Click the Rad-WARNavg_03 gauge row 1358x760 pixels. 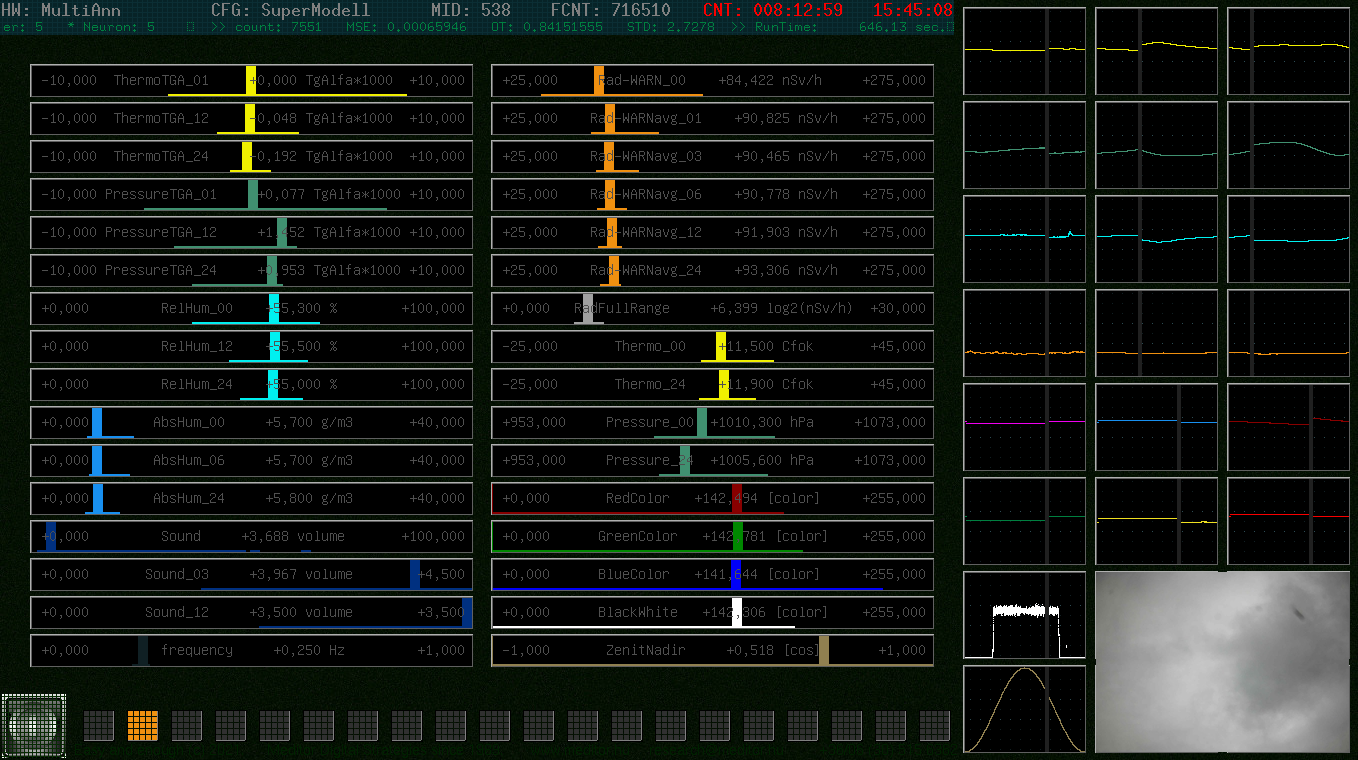[x=712, y=157]
